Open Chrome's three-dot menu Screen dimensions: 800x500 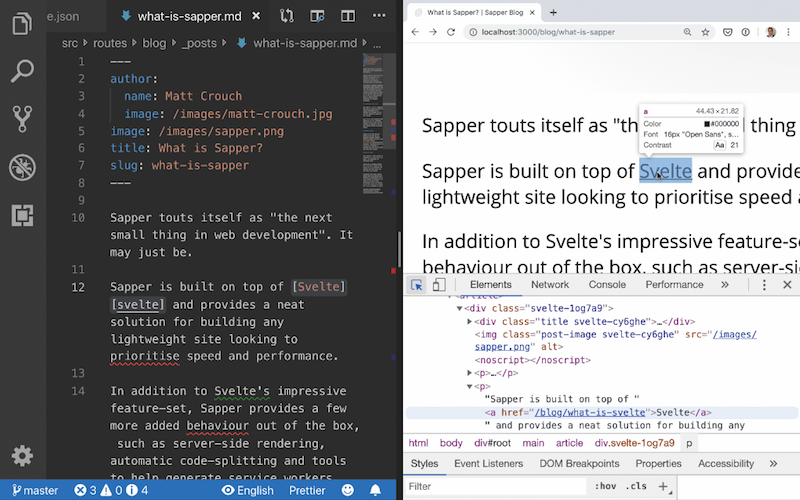coord(789,32)
